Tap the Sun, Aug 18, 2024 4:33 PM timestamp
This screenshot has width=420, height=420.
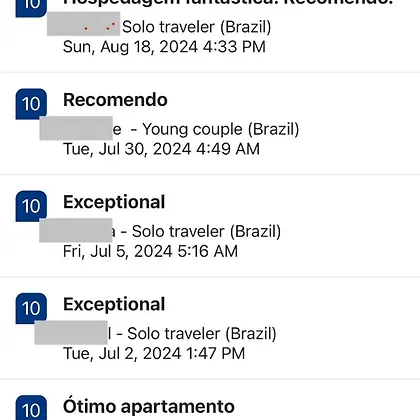(164, 47)
